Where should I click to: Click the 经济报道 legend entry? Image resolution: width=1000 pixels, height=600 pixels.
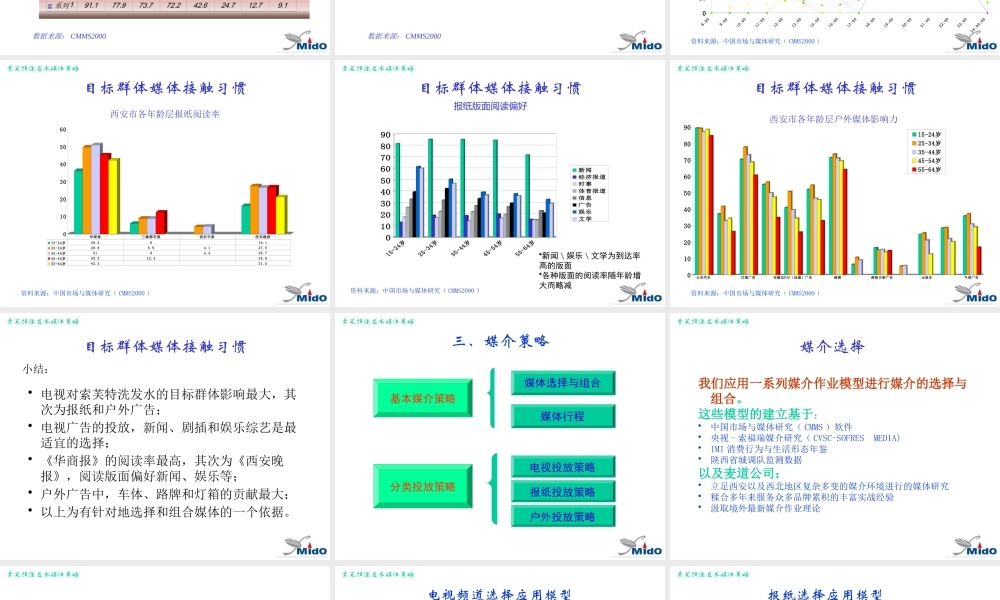pos(589,177)
